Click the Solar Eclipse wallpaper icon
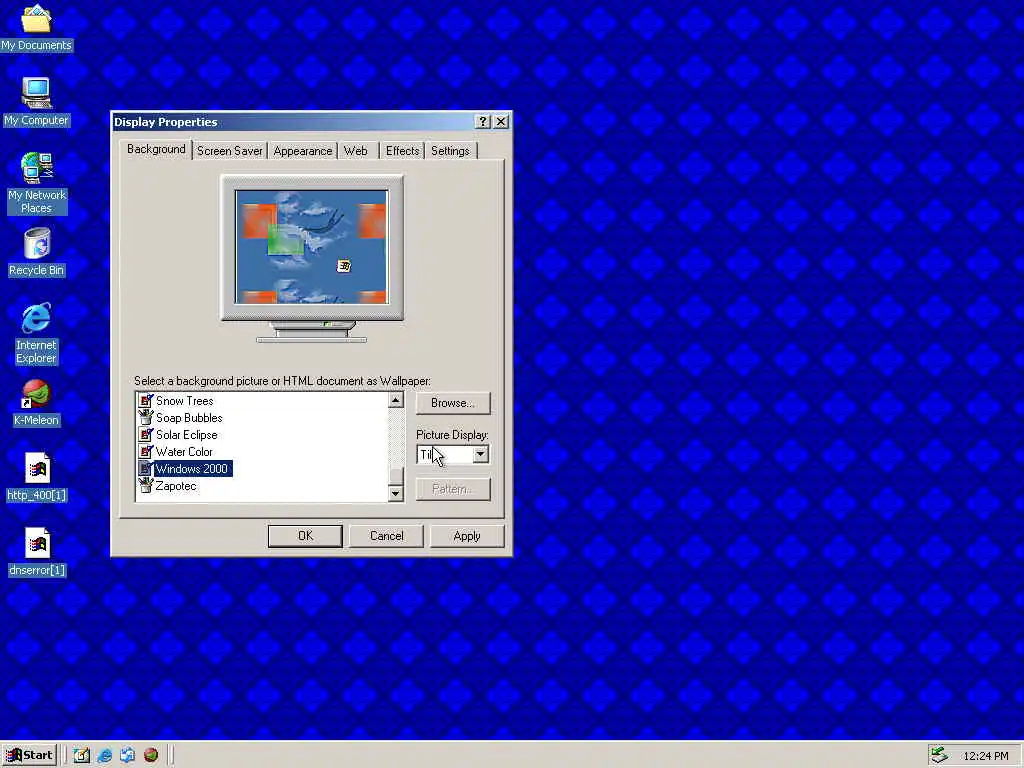The width and height of the screenshot is (1024, 768). coord(146,434)
